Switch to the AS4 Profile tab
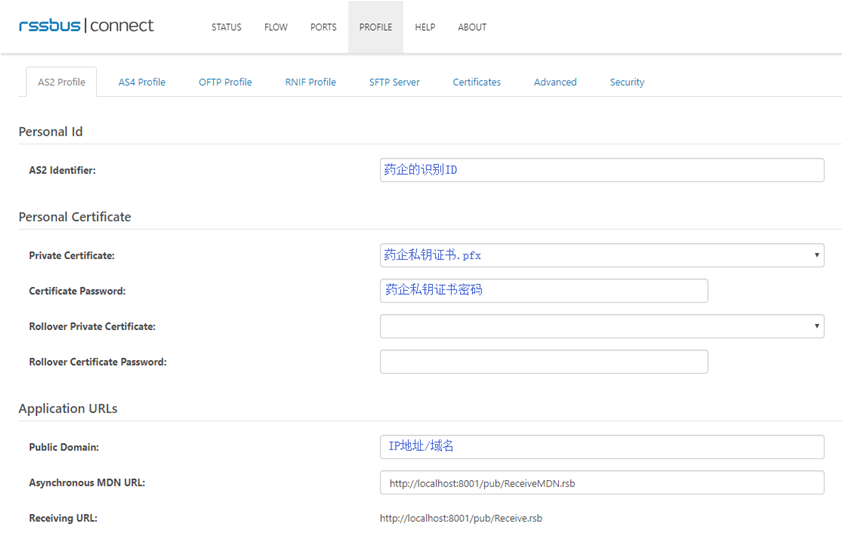Screen dimensions: 843x540 pos(142,82)
